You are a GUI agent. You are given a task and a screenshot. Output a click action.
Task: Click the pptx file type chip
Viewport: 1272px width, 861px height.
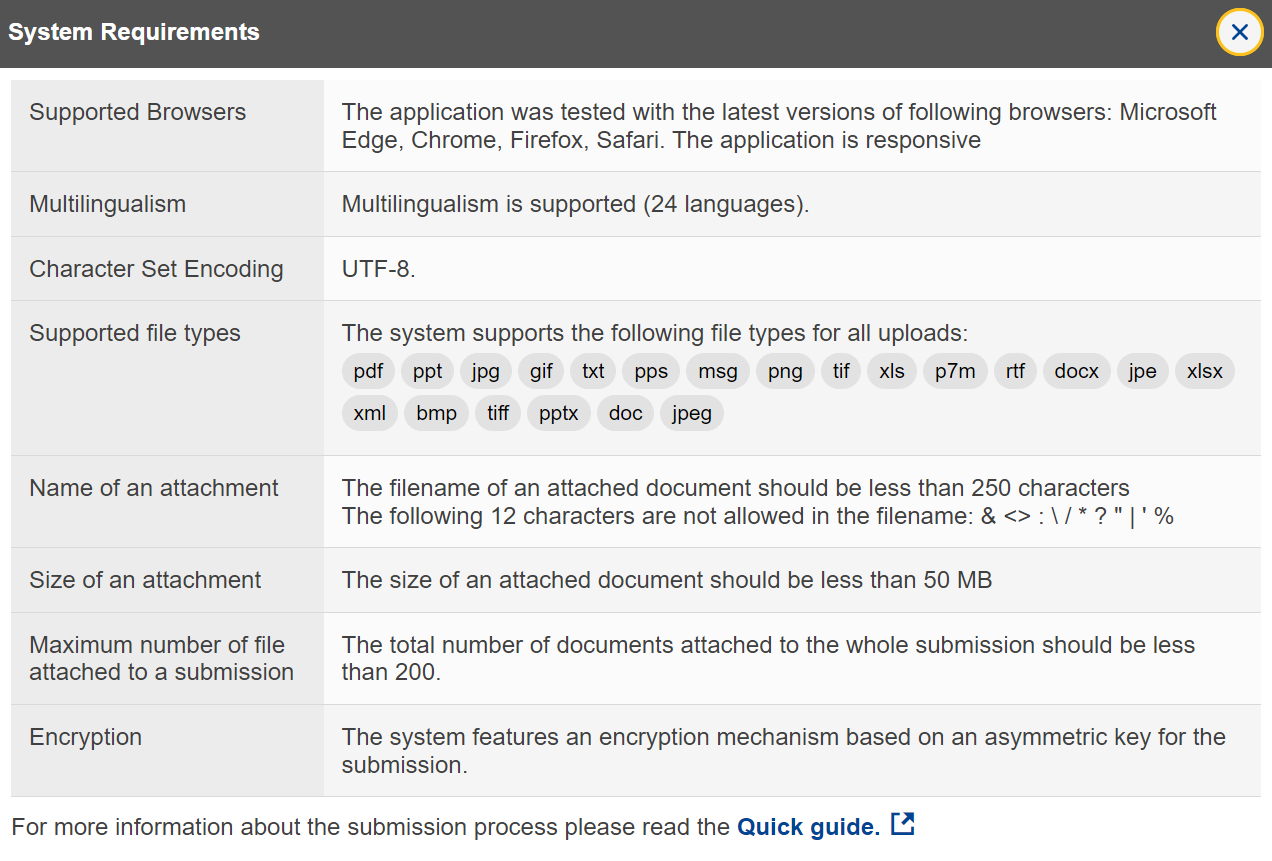(559, 413)
